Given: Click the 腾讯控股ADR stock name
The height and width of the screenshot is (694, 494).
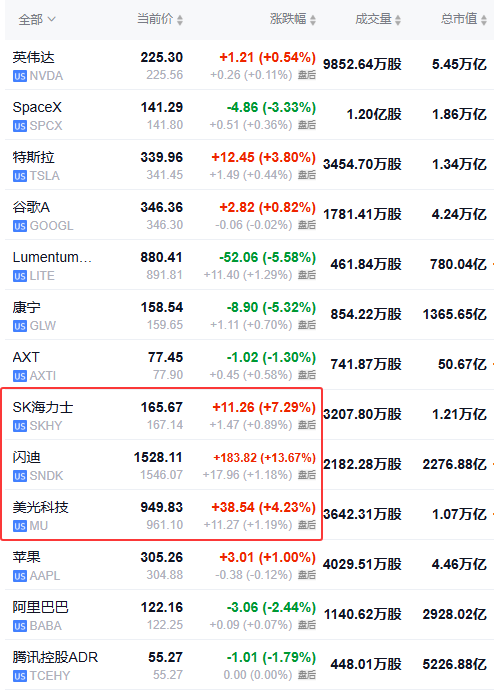Looking at the screenshot, I should click(55, 657).
